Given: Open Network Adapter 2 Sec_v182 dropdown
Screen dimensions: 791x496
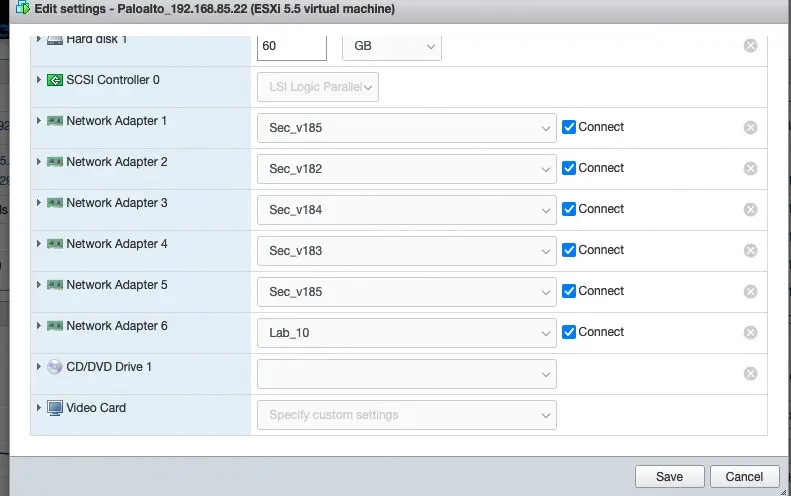Looking at the screenshot, I should coord(406,169).
